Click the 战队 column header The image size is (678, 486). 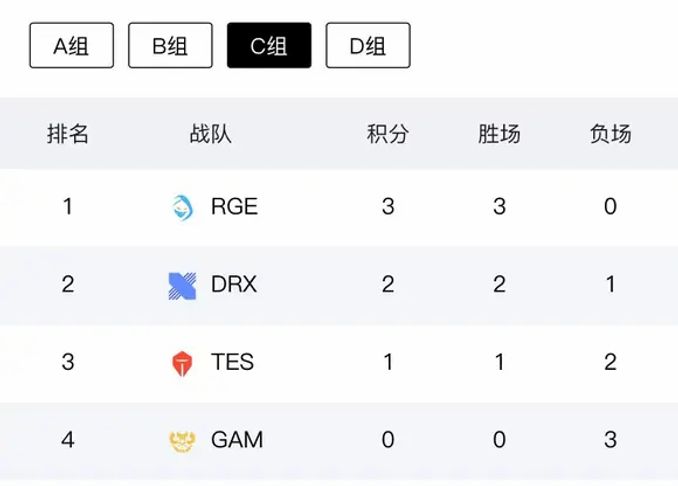click(210, 134)
